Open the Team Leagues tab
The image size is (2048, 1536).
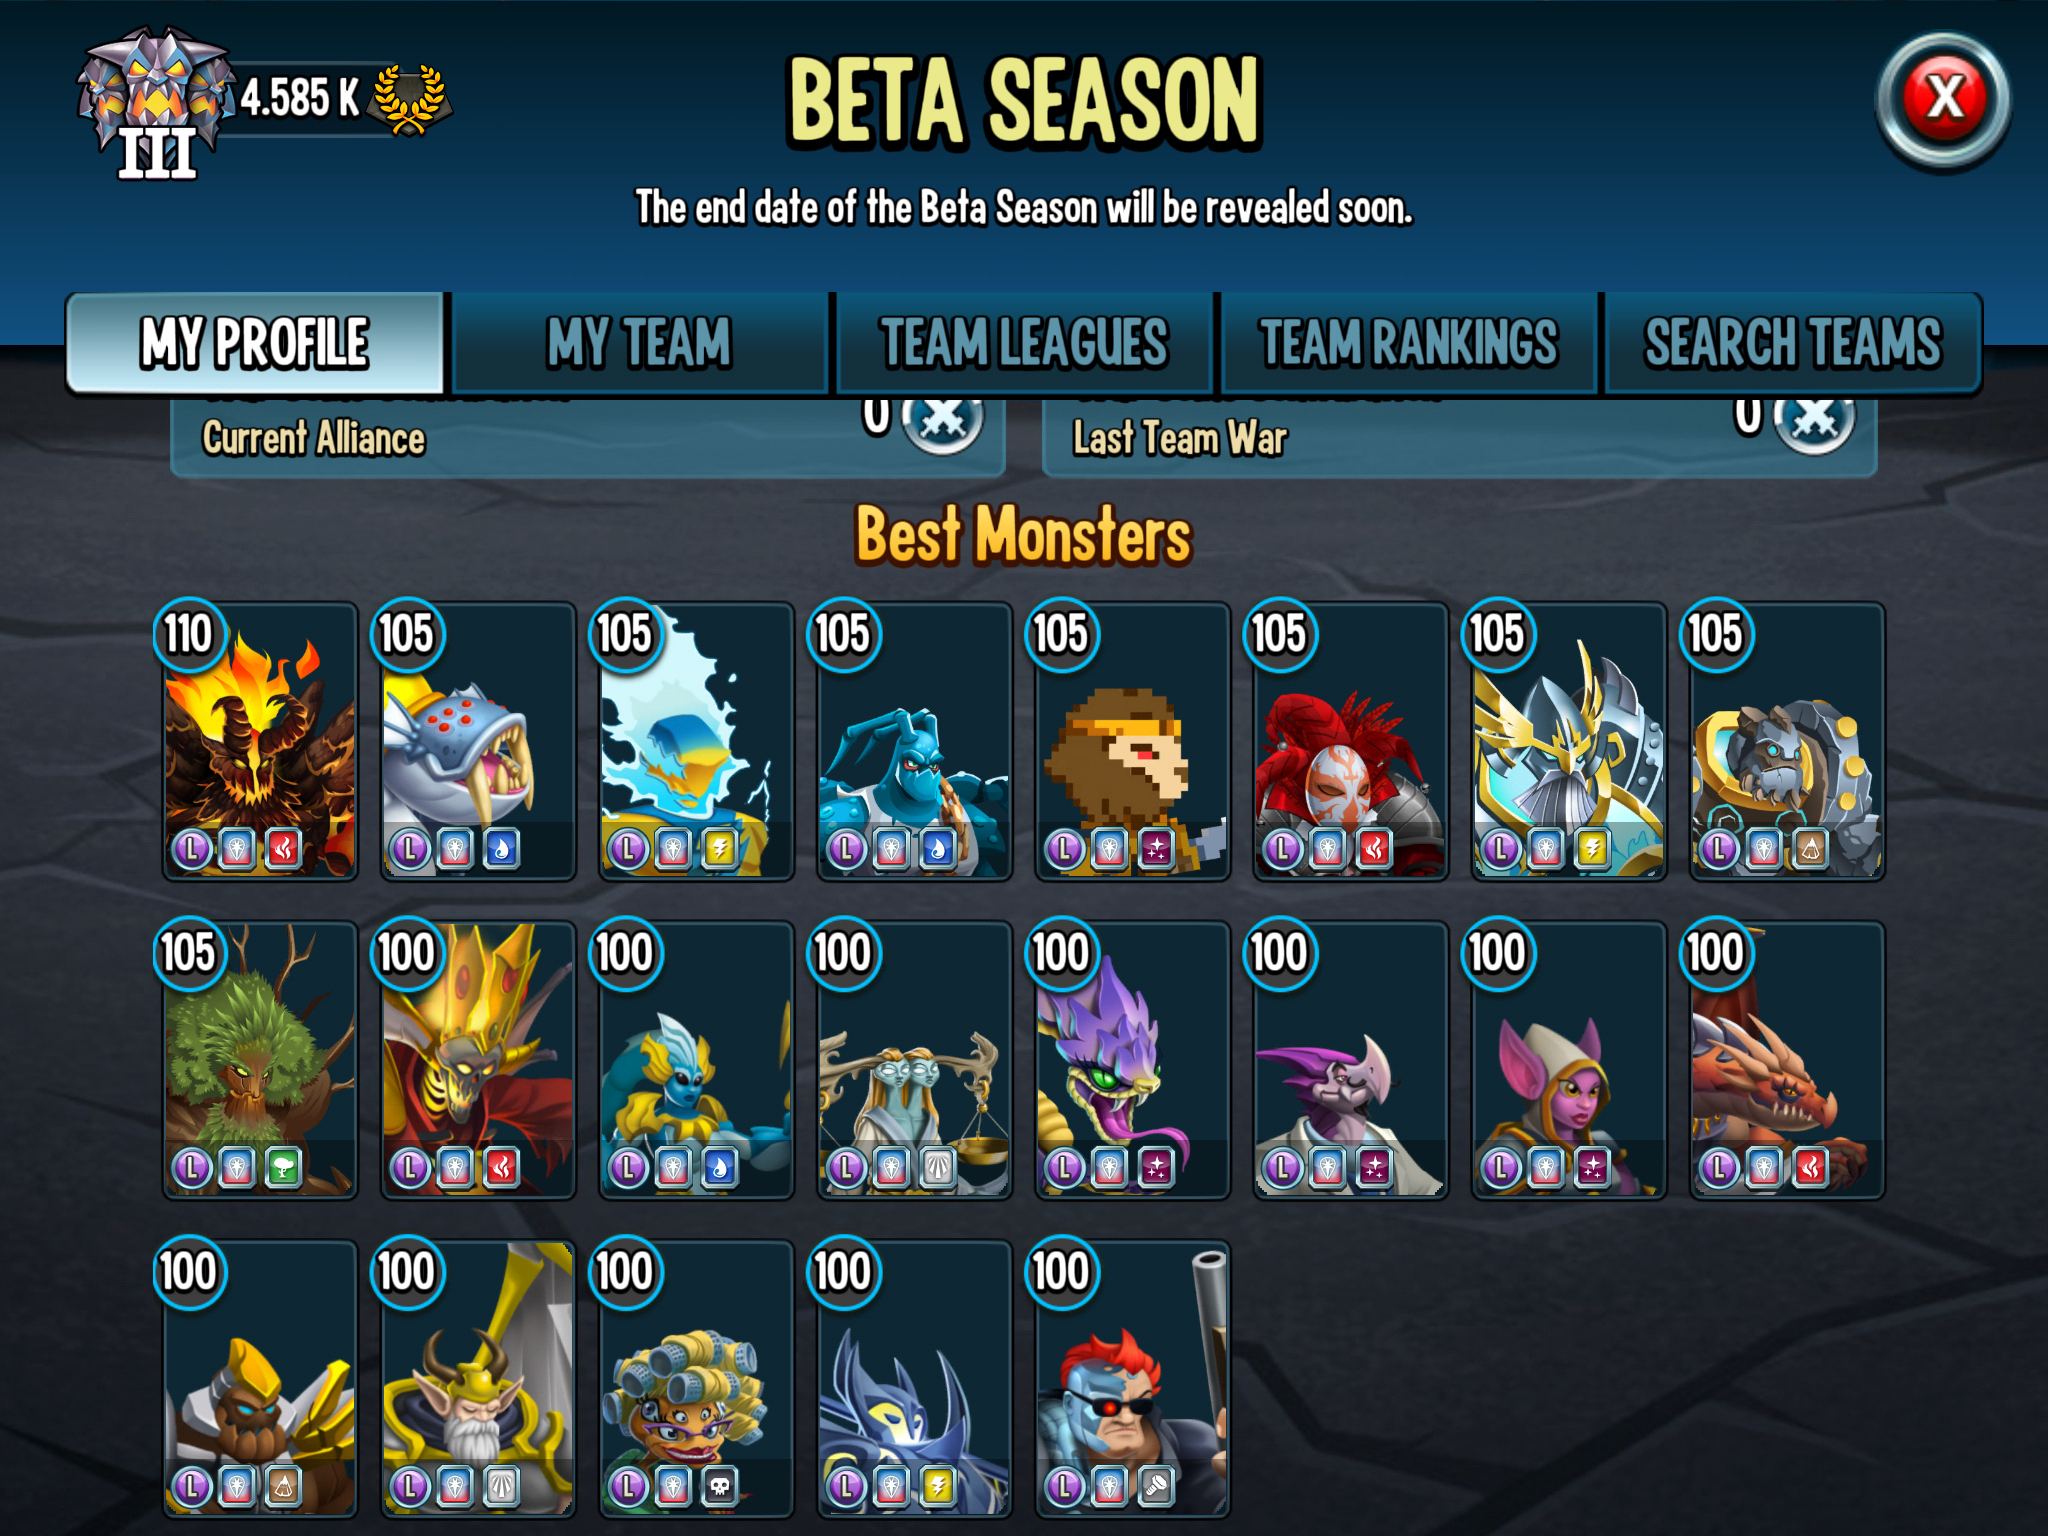(1024, 343)
